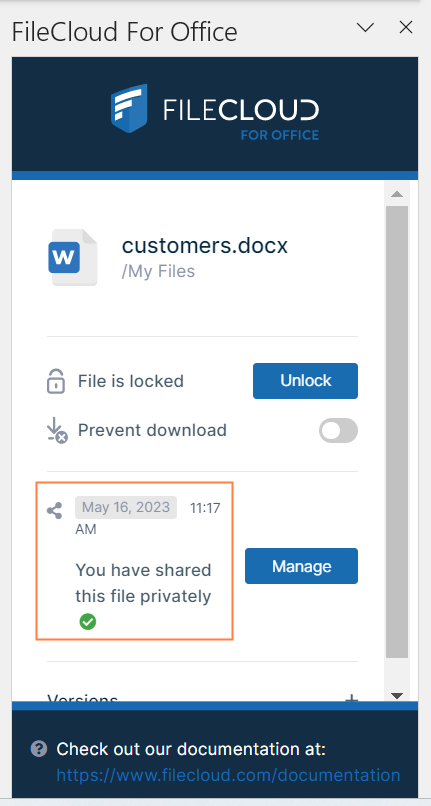
Task: Open Manage for the private share
Action: coord(301,566)
